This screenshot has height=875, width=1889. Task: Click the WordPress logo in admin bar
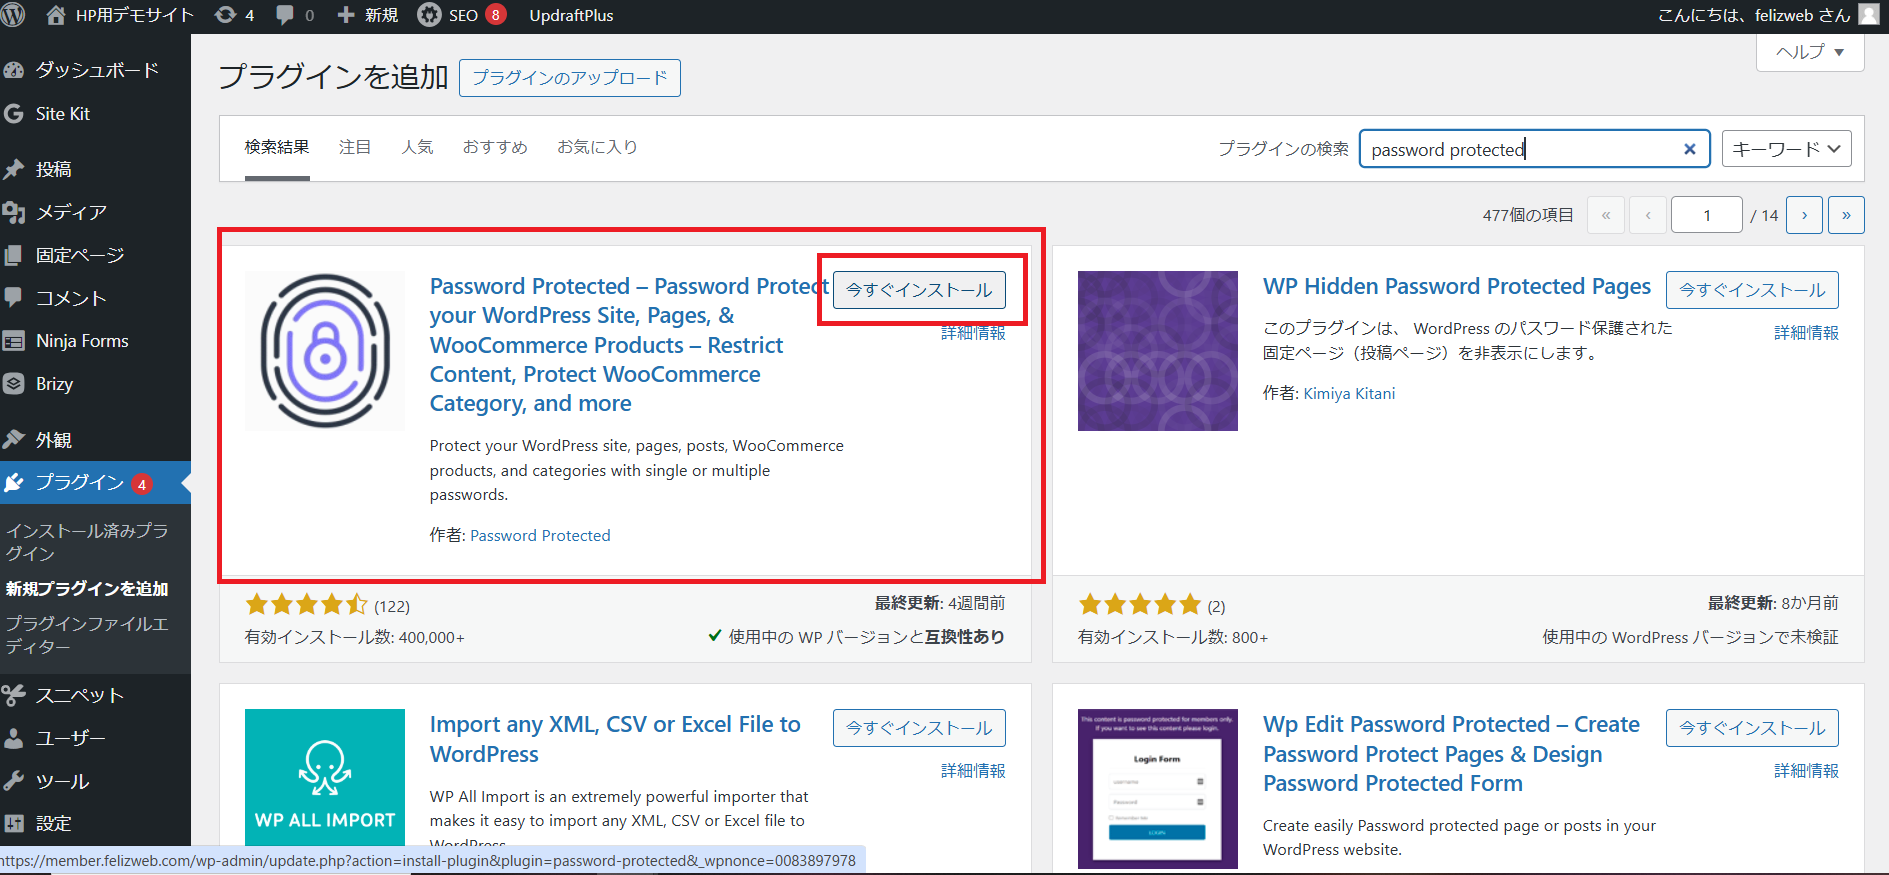point(13,15)
